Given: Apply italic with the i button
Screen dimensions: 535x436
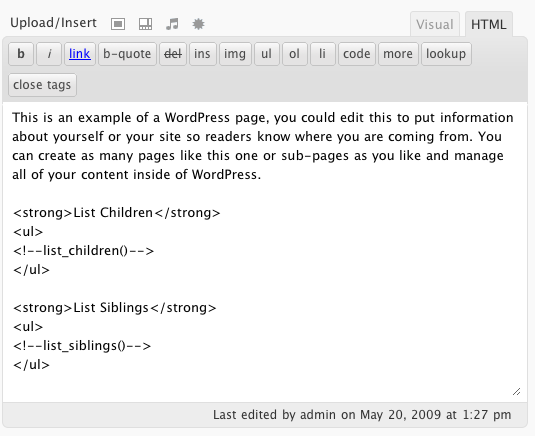Looking at the screenshot, I should (x=49, y=54).
